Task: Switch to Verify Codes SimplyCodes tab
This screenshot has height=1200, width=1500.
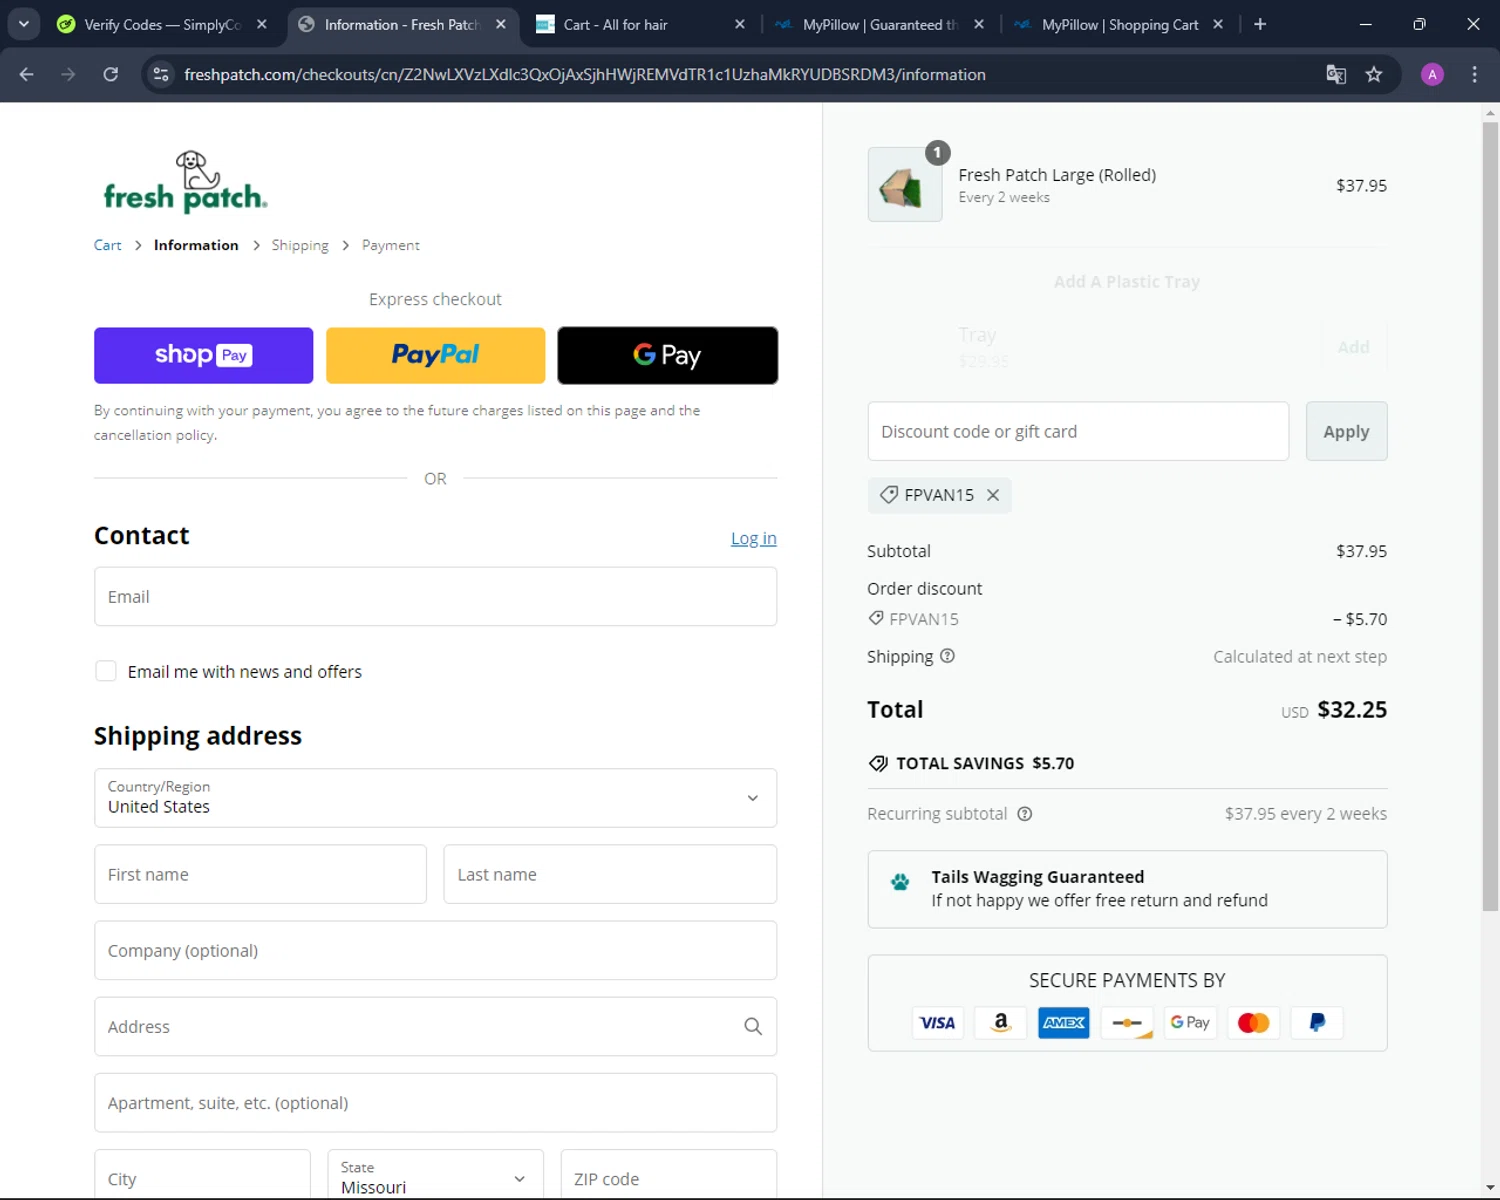Action: click(x=163, y=24)
